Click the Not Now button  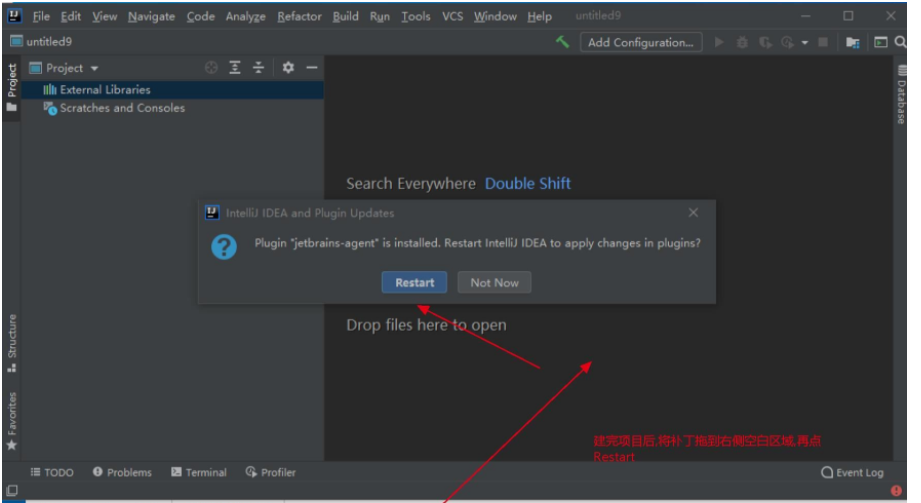point(494,282)
